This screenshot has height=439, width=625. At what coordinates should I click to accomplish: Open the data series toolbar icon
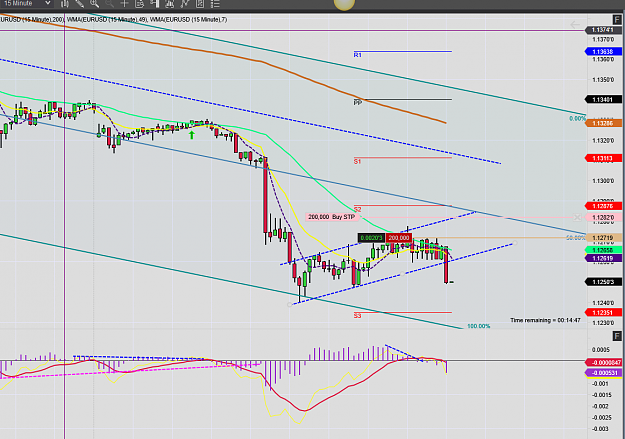tap(169, 4)
